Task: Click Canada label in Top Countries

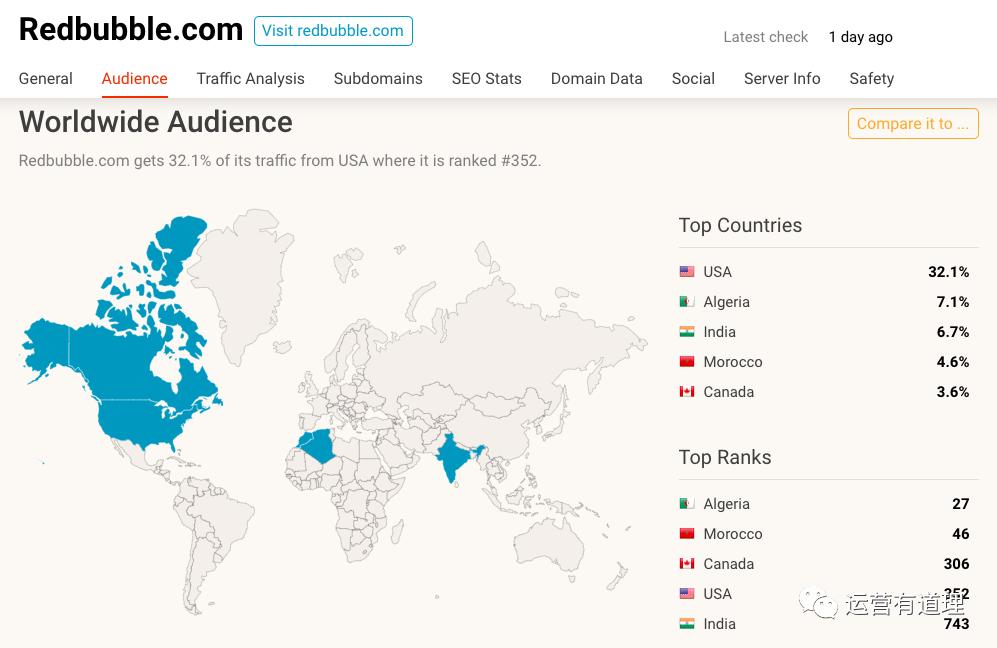Action: tap(729, 392)
